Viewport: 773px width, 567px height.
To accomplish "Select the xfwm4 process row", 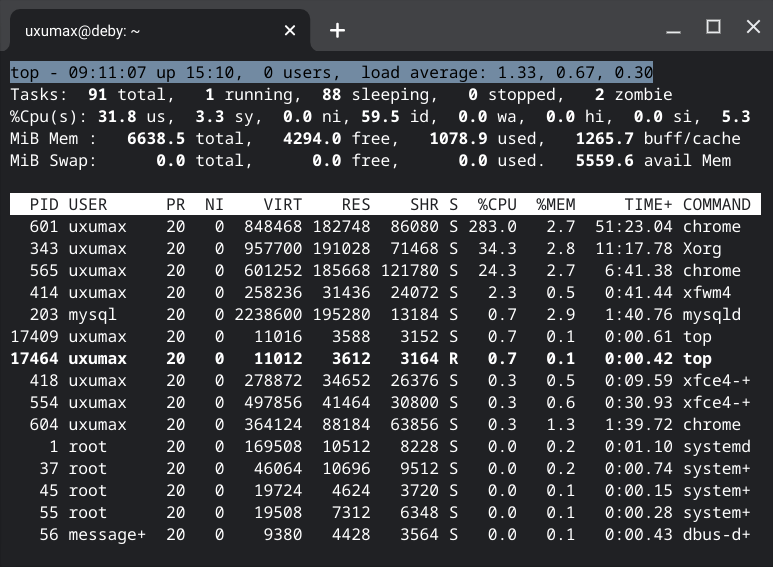I will coord(386,292).
